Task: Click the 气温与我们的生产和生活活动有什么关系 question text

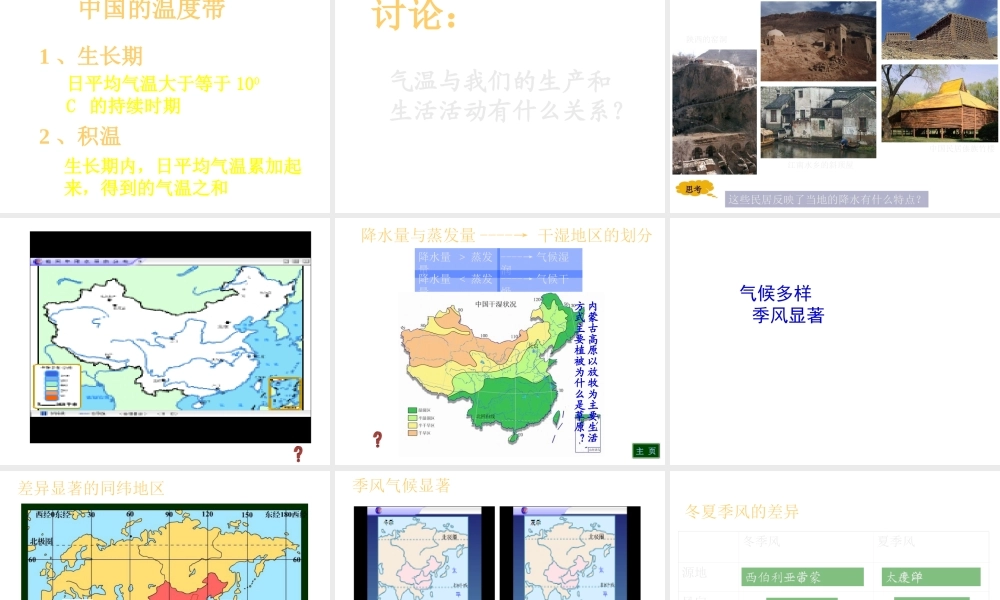Action: [x=507, y=96]
